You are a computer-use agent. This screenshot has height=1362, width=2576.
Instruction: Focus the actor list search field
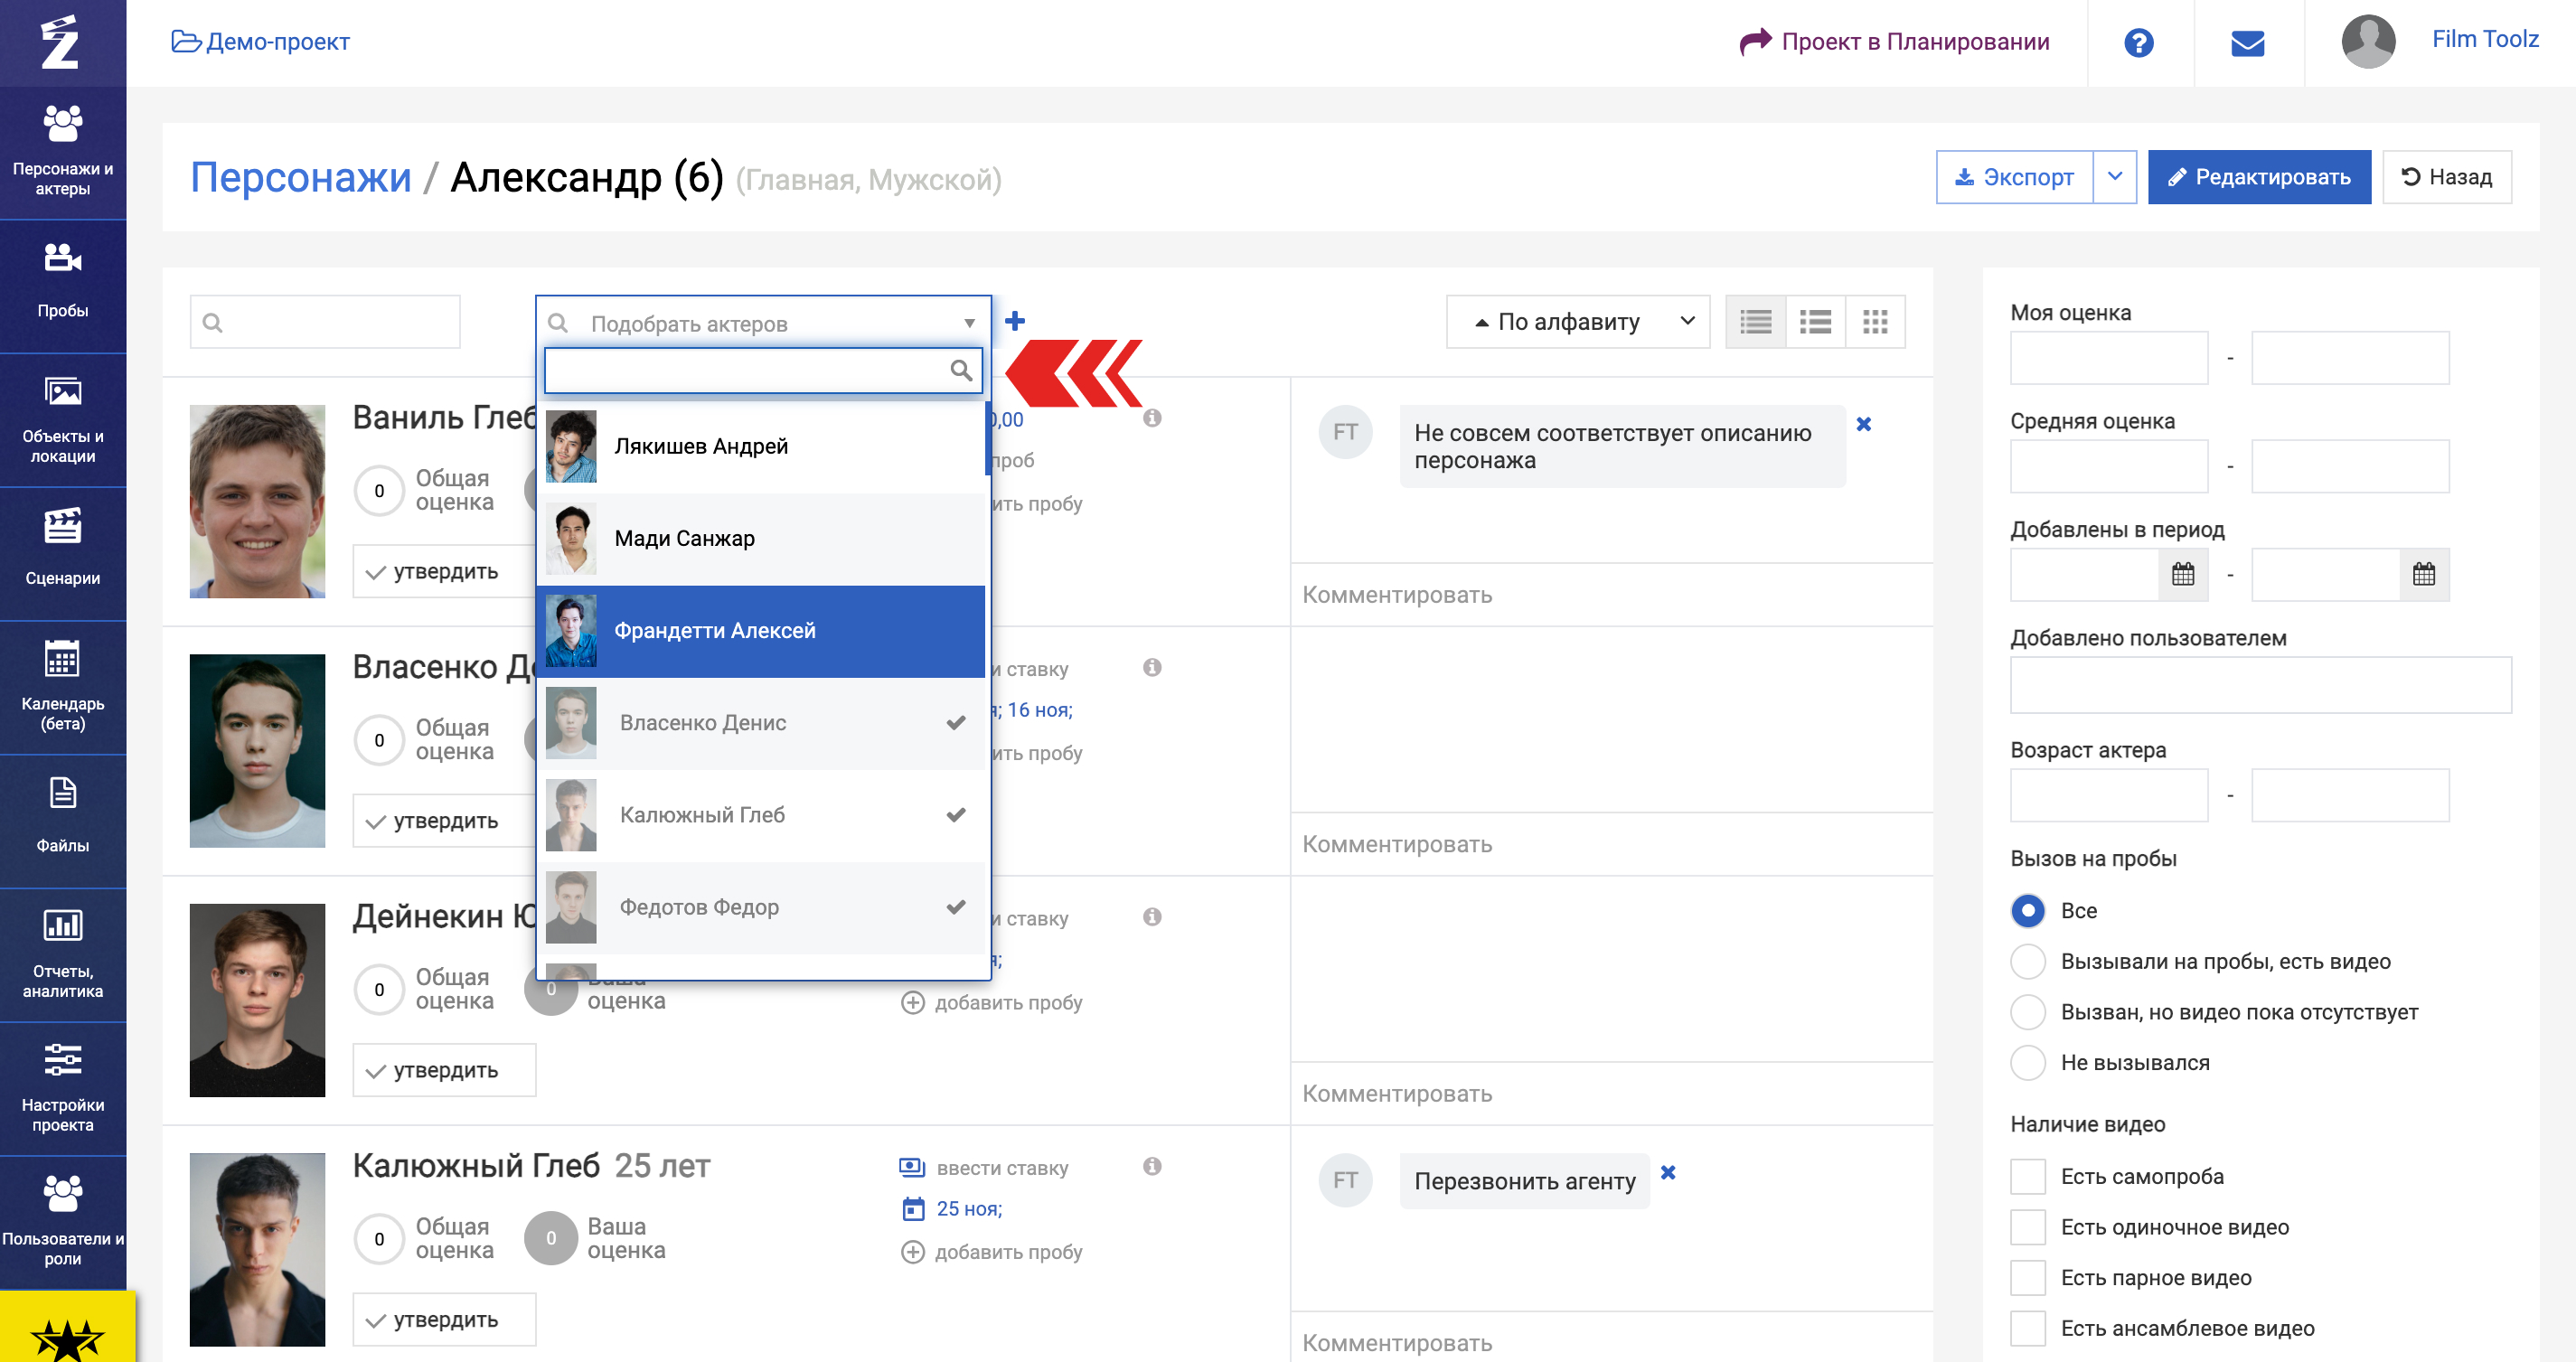(x=325, y=322)
